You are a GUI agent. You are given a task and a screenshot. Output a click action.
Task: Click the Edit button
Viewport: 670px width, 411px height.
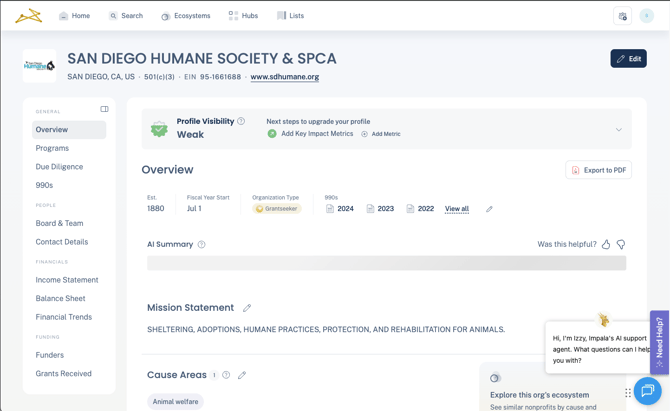[628, 59]
